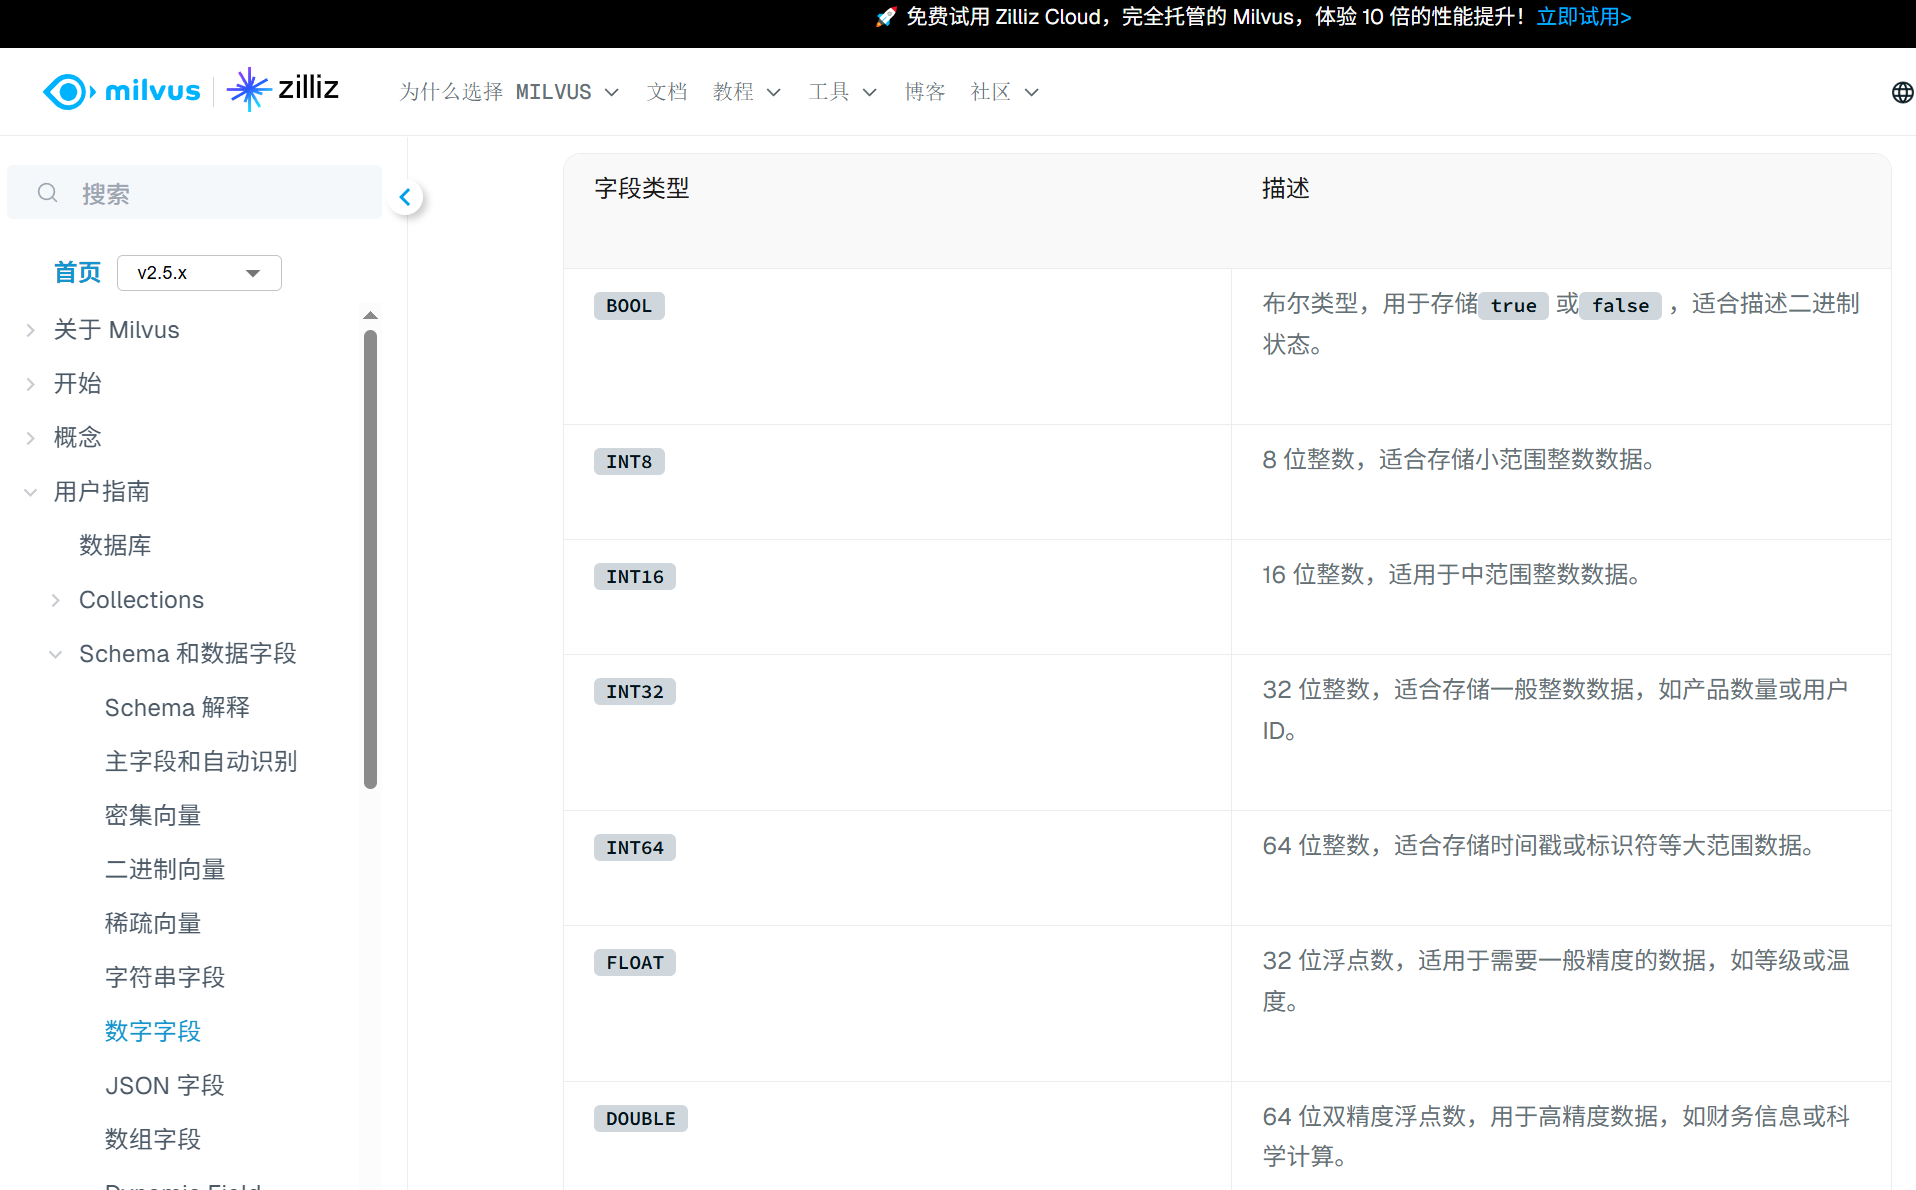Expand the 关于 Milvus section
The width and height of the screenshot is (1916, 1190).
coord(31,330)
